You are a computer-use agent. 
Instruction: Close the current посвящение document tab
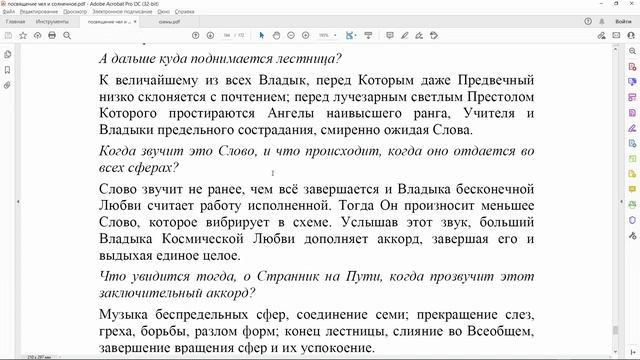click(x=135, y=22)
